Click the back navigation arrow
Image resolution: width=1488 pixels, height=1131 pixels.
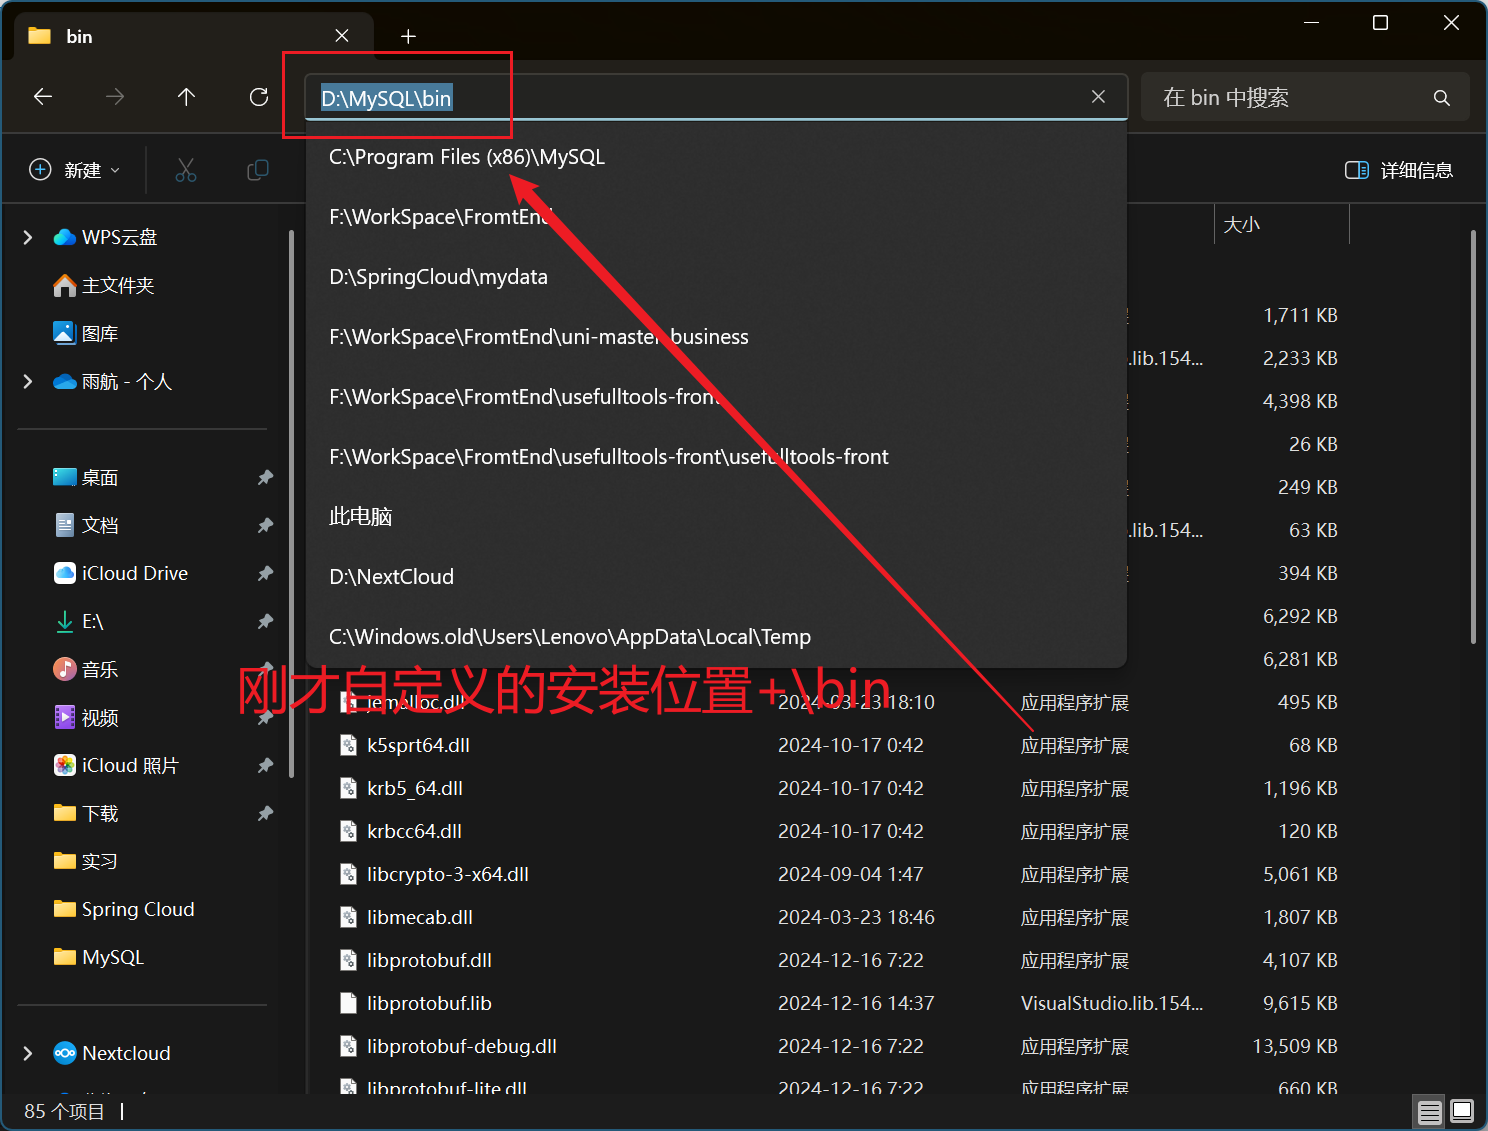[x=42, y=96]
